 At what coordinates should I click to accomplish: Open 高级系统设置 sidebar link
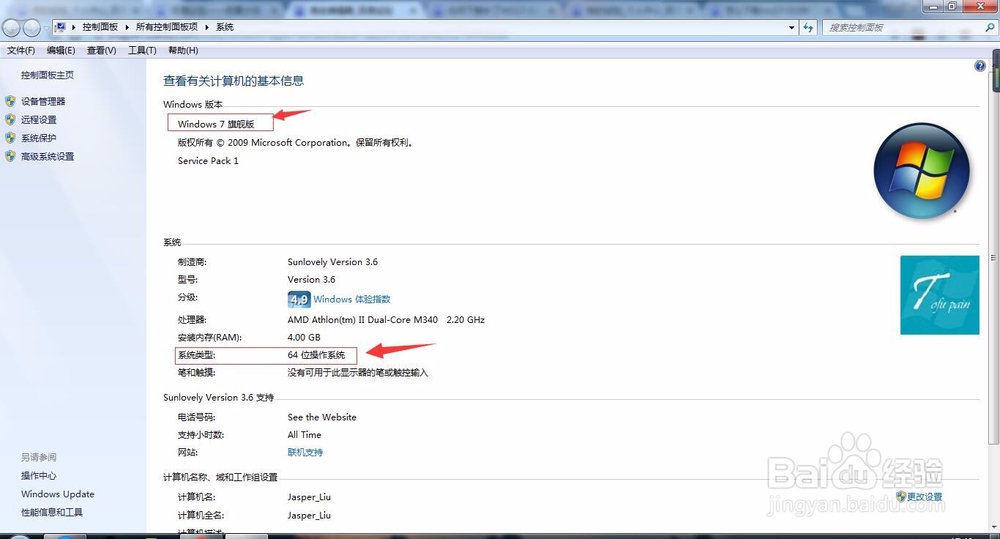(x=47, y=156)
